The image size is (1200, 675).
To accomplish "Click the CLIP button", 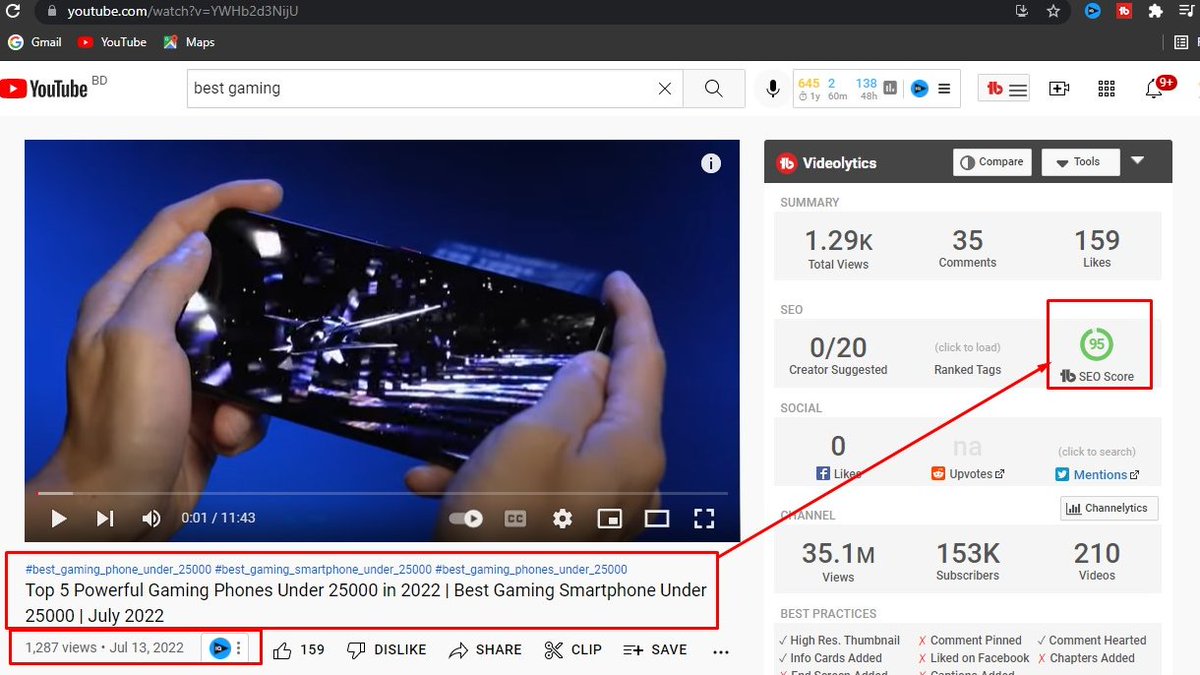I will [x=573, y=650].
